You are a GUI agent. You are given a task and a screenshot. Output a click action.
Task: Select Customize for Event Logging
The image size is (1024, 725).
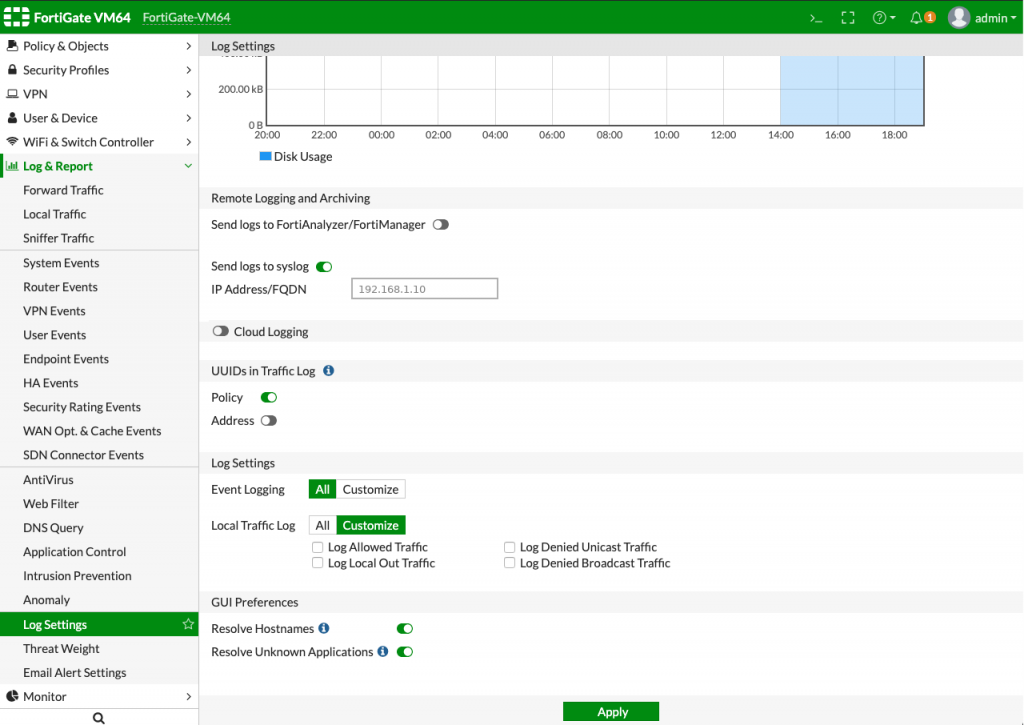click(x=370, y=489)
